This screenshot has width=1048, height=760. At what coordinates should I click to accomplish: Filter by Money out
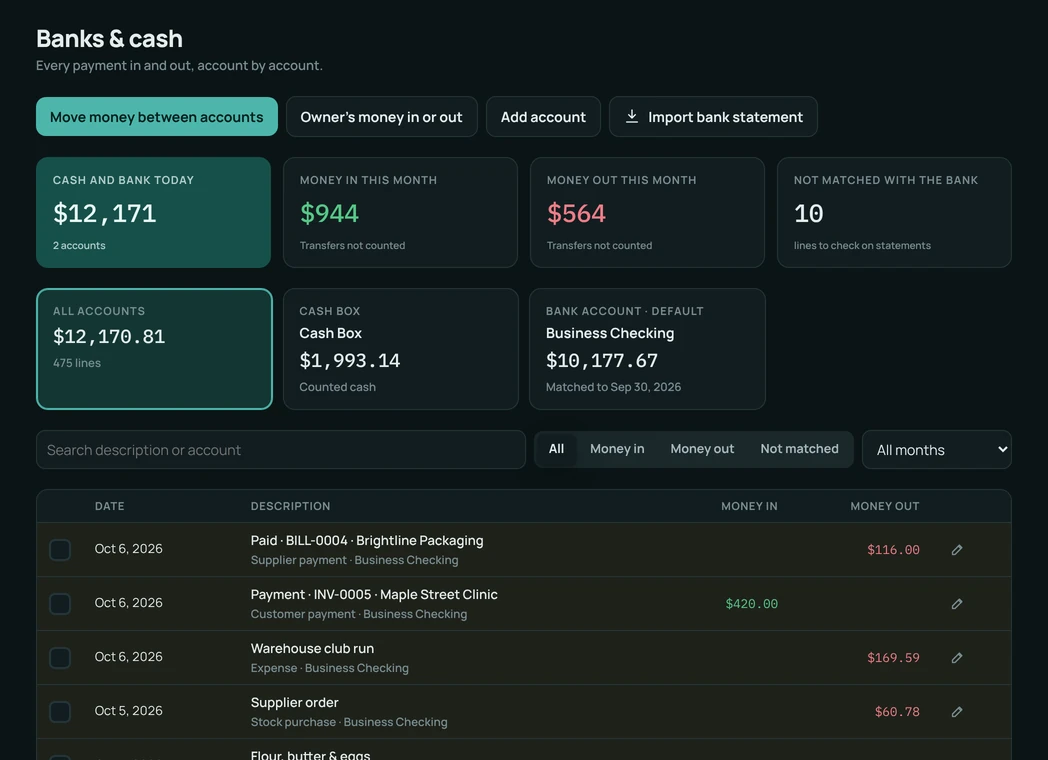click(x=702, y=449)
